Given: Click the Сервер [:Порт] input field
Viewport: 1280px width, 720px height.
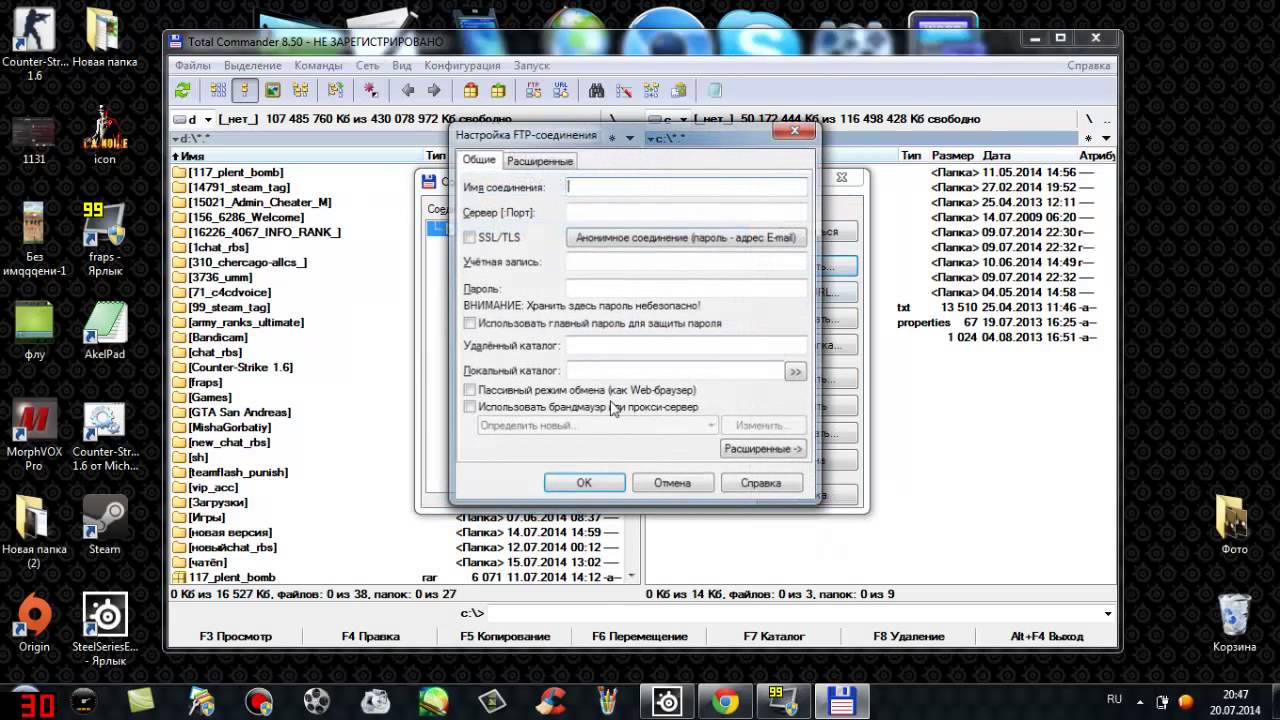Looking at the screenshot, I should pyautogui.click(x=686, y=212).
